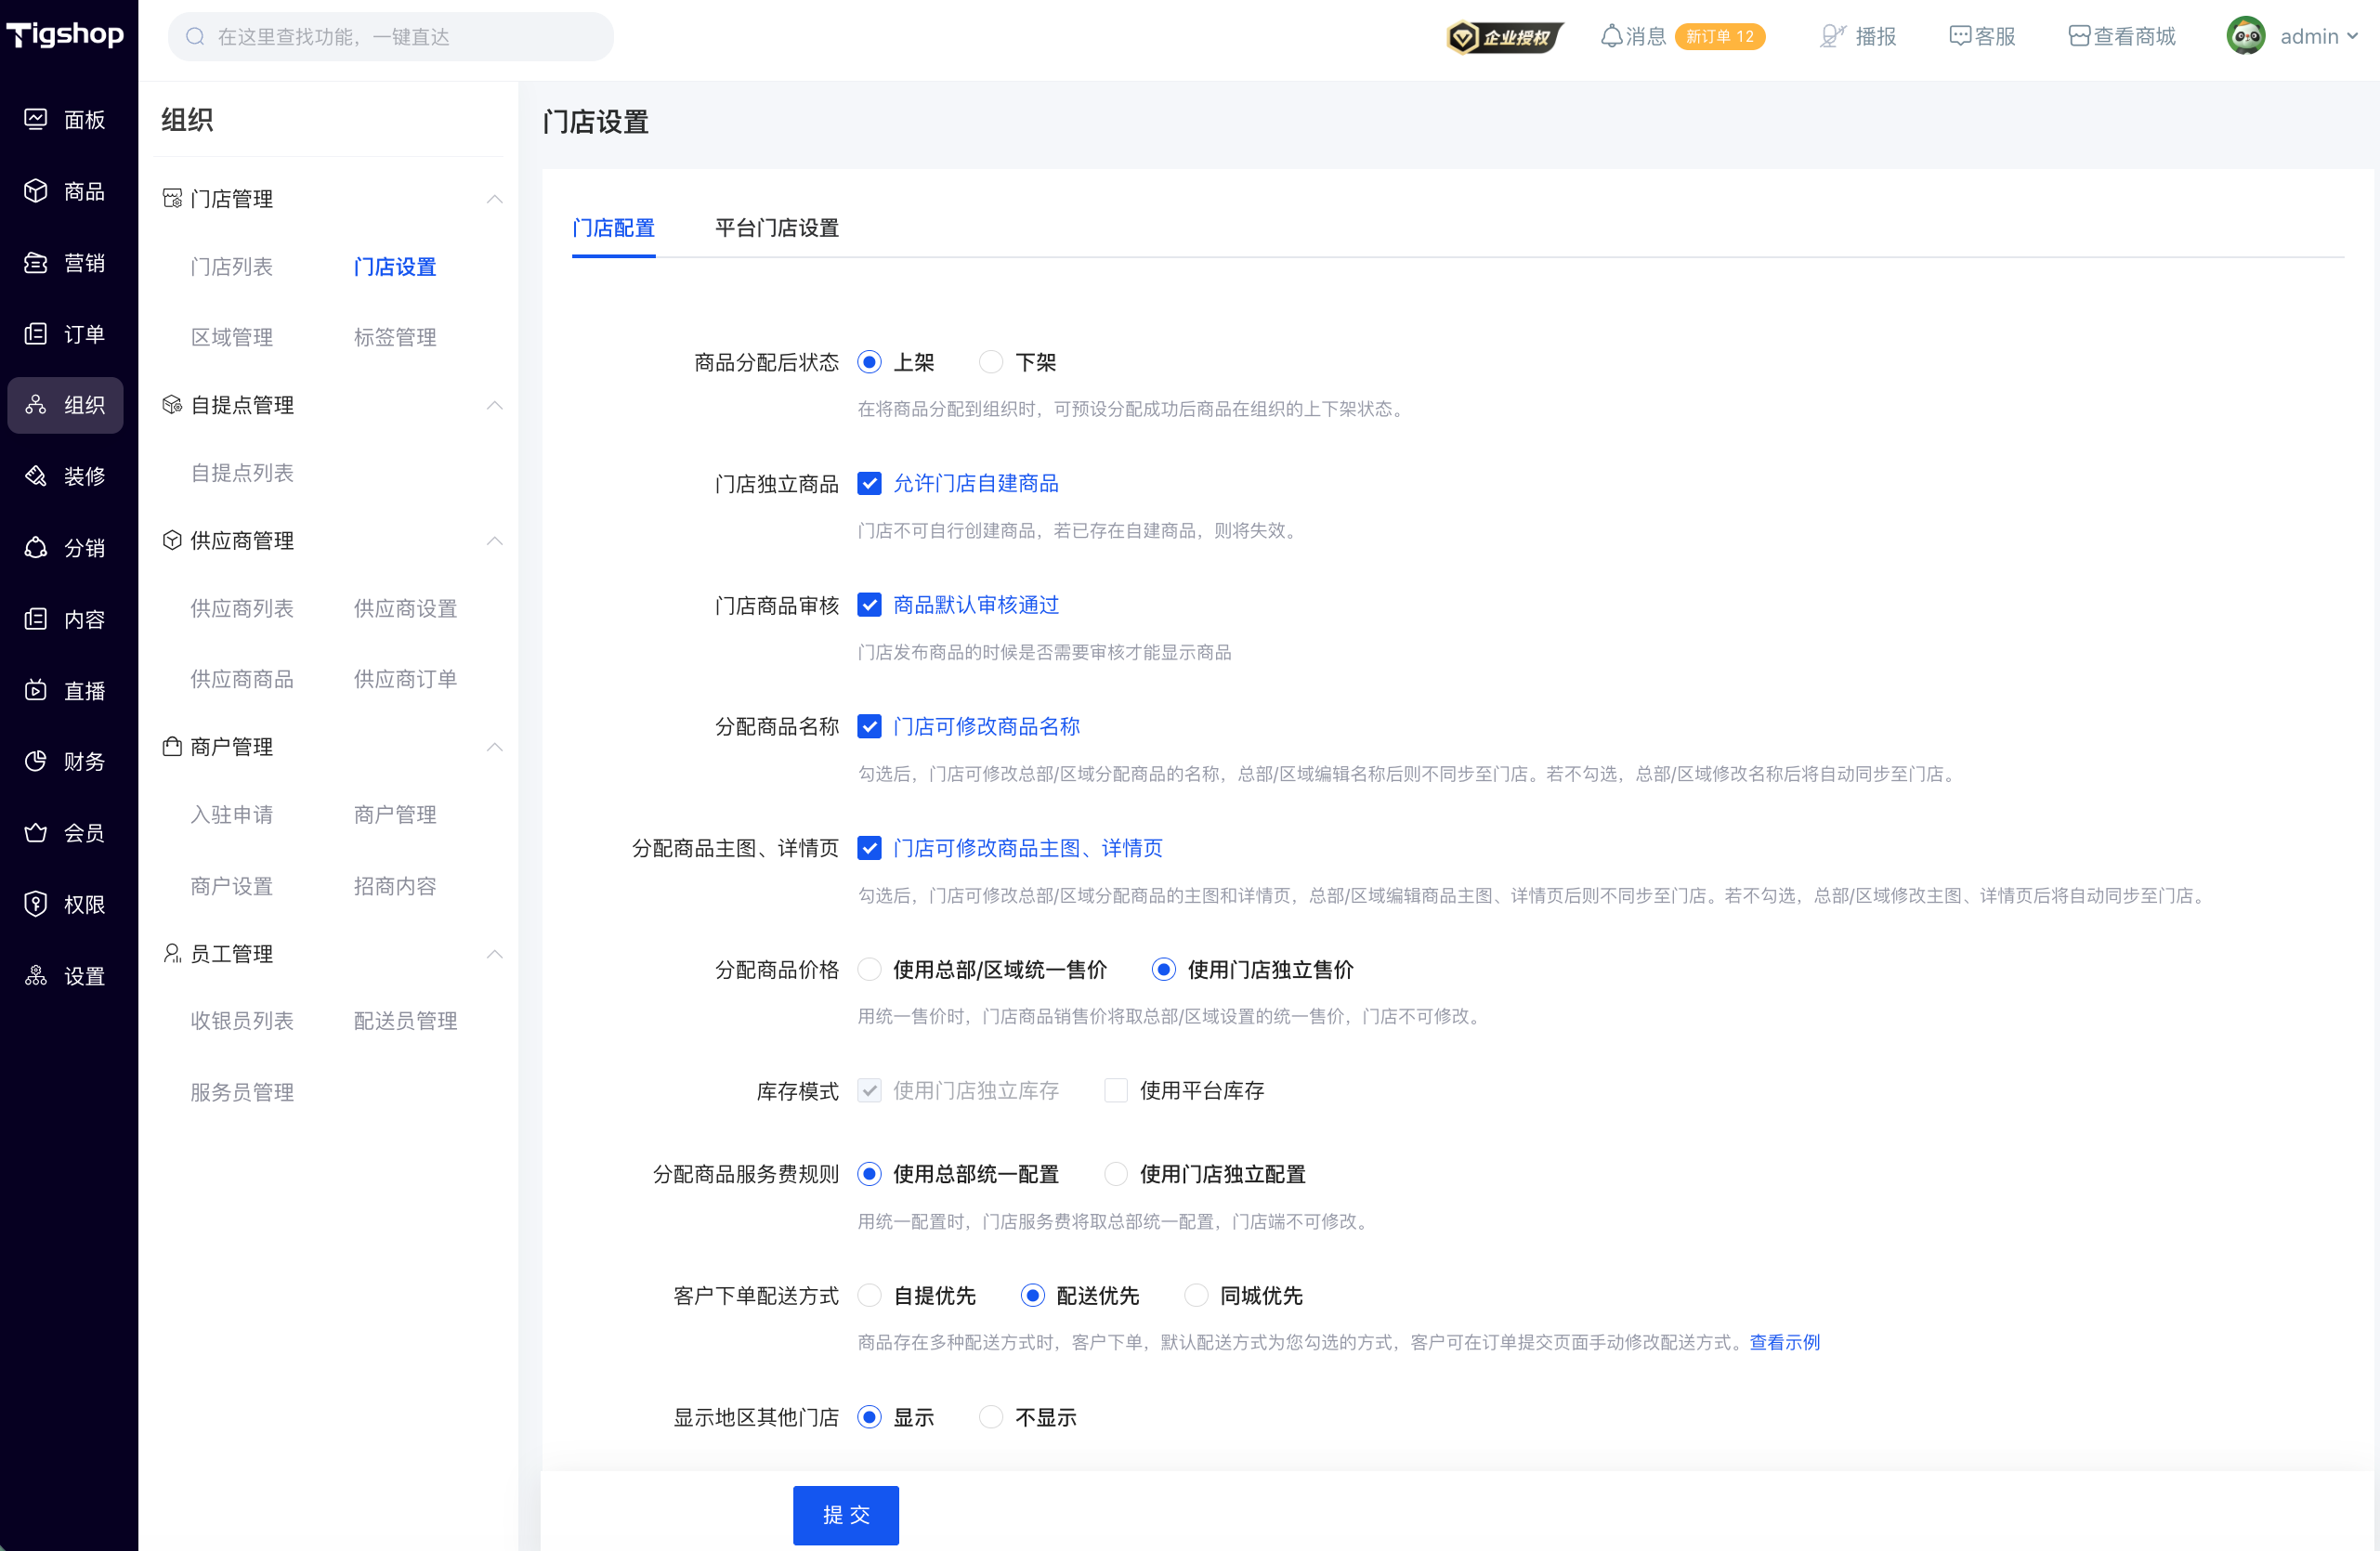Click the 提交 submit button
Screen dimensions: 2380x1551
pos(846,1515)
